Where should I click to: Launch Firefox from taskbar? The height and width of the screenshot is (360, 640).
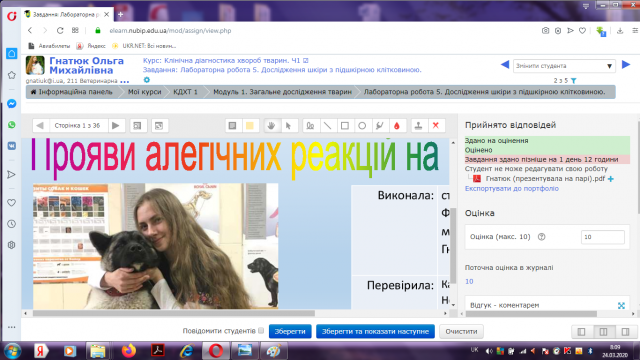[129, 351]
